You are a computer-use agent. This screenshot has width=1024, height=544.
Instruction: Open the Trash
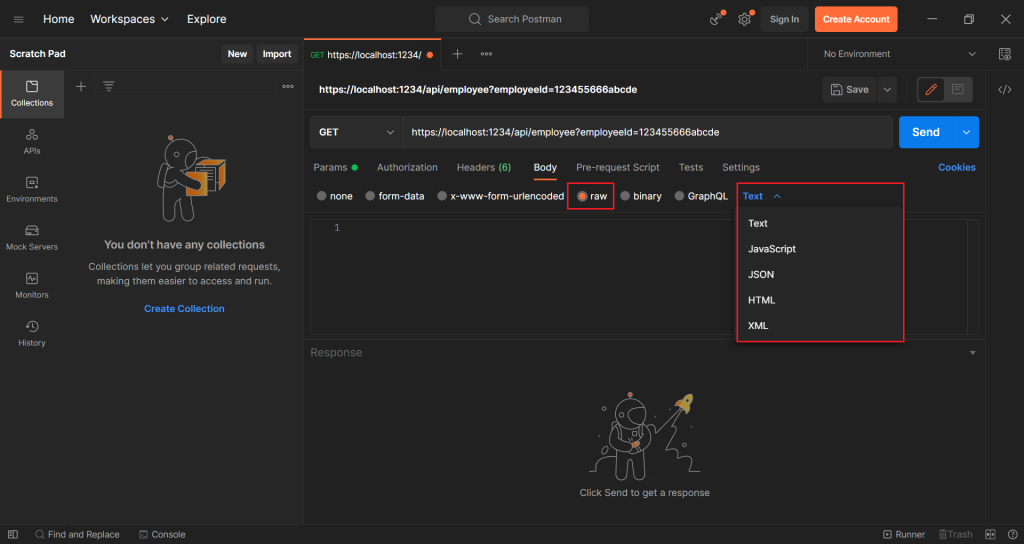(955, 534)
